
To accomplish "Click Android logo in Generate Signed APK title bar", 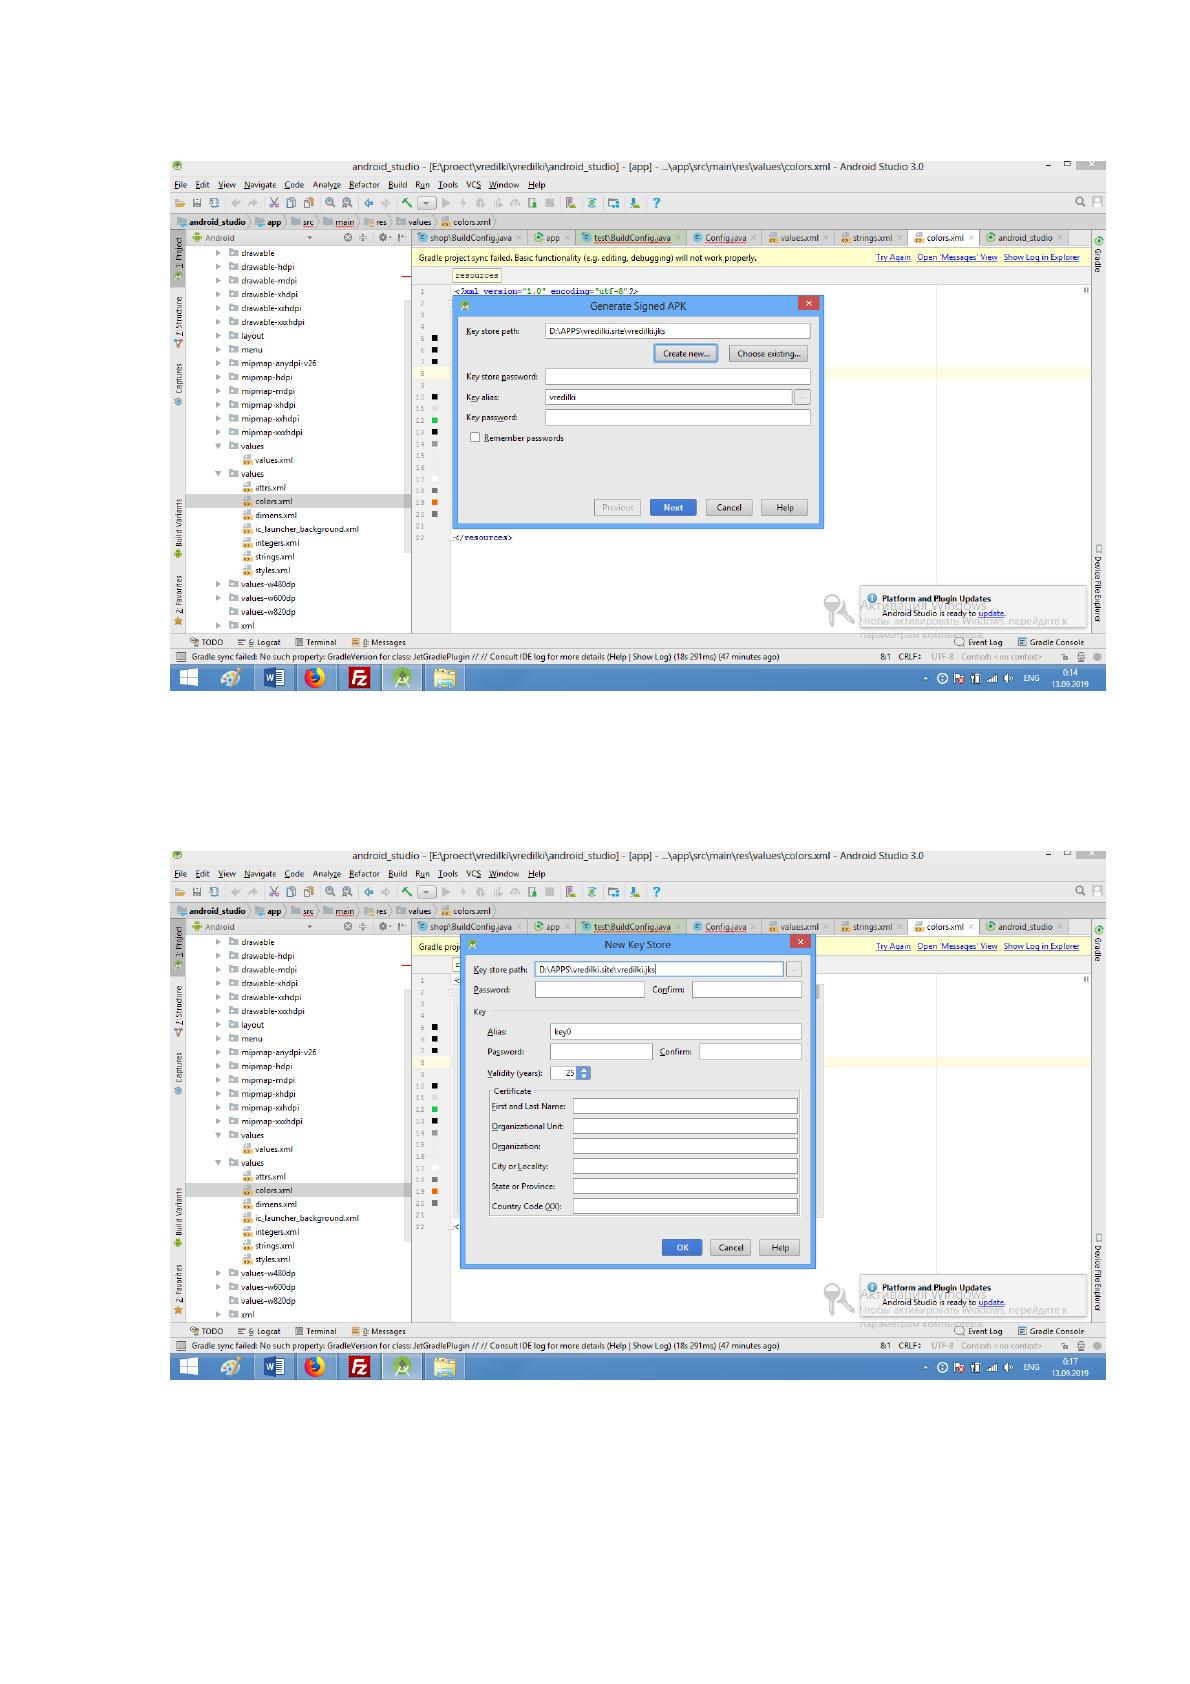I will (x=465, y=306).
